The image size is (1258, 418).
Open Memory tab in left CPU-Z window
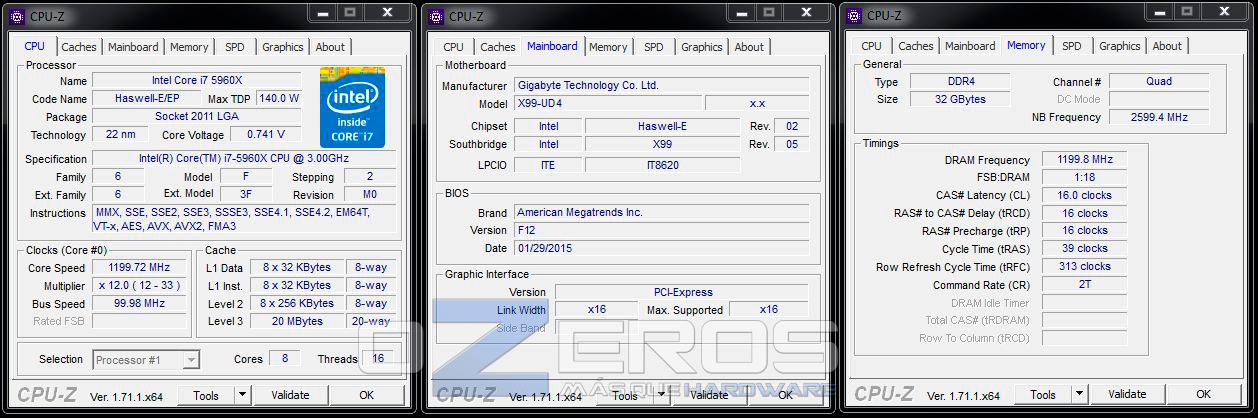(x=189, y=47)
